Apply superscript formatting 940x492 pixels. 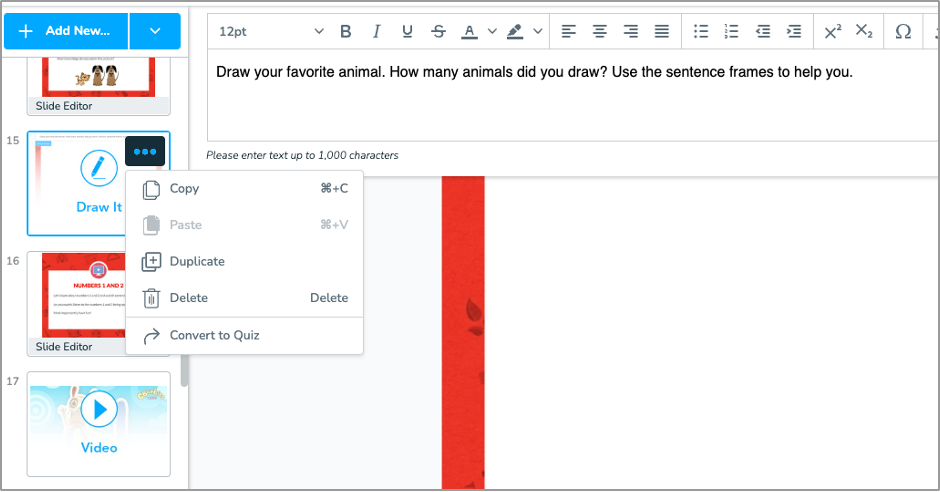click(833, 32)
